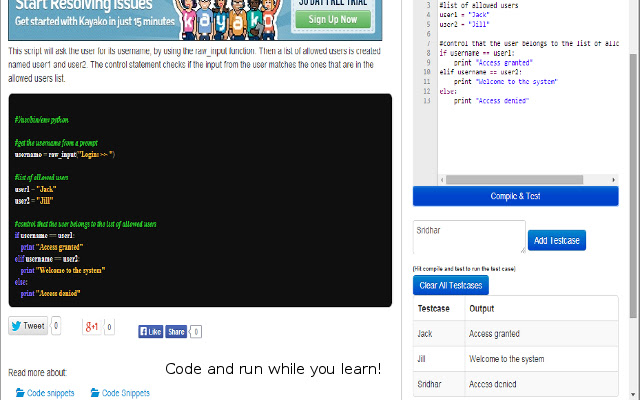Click the testcase textarea resize handle

click(523, 250)
